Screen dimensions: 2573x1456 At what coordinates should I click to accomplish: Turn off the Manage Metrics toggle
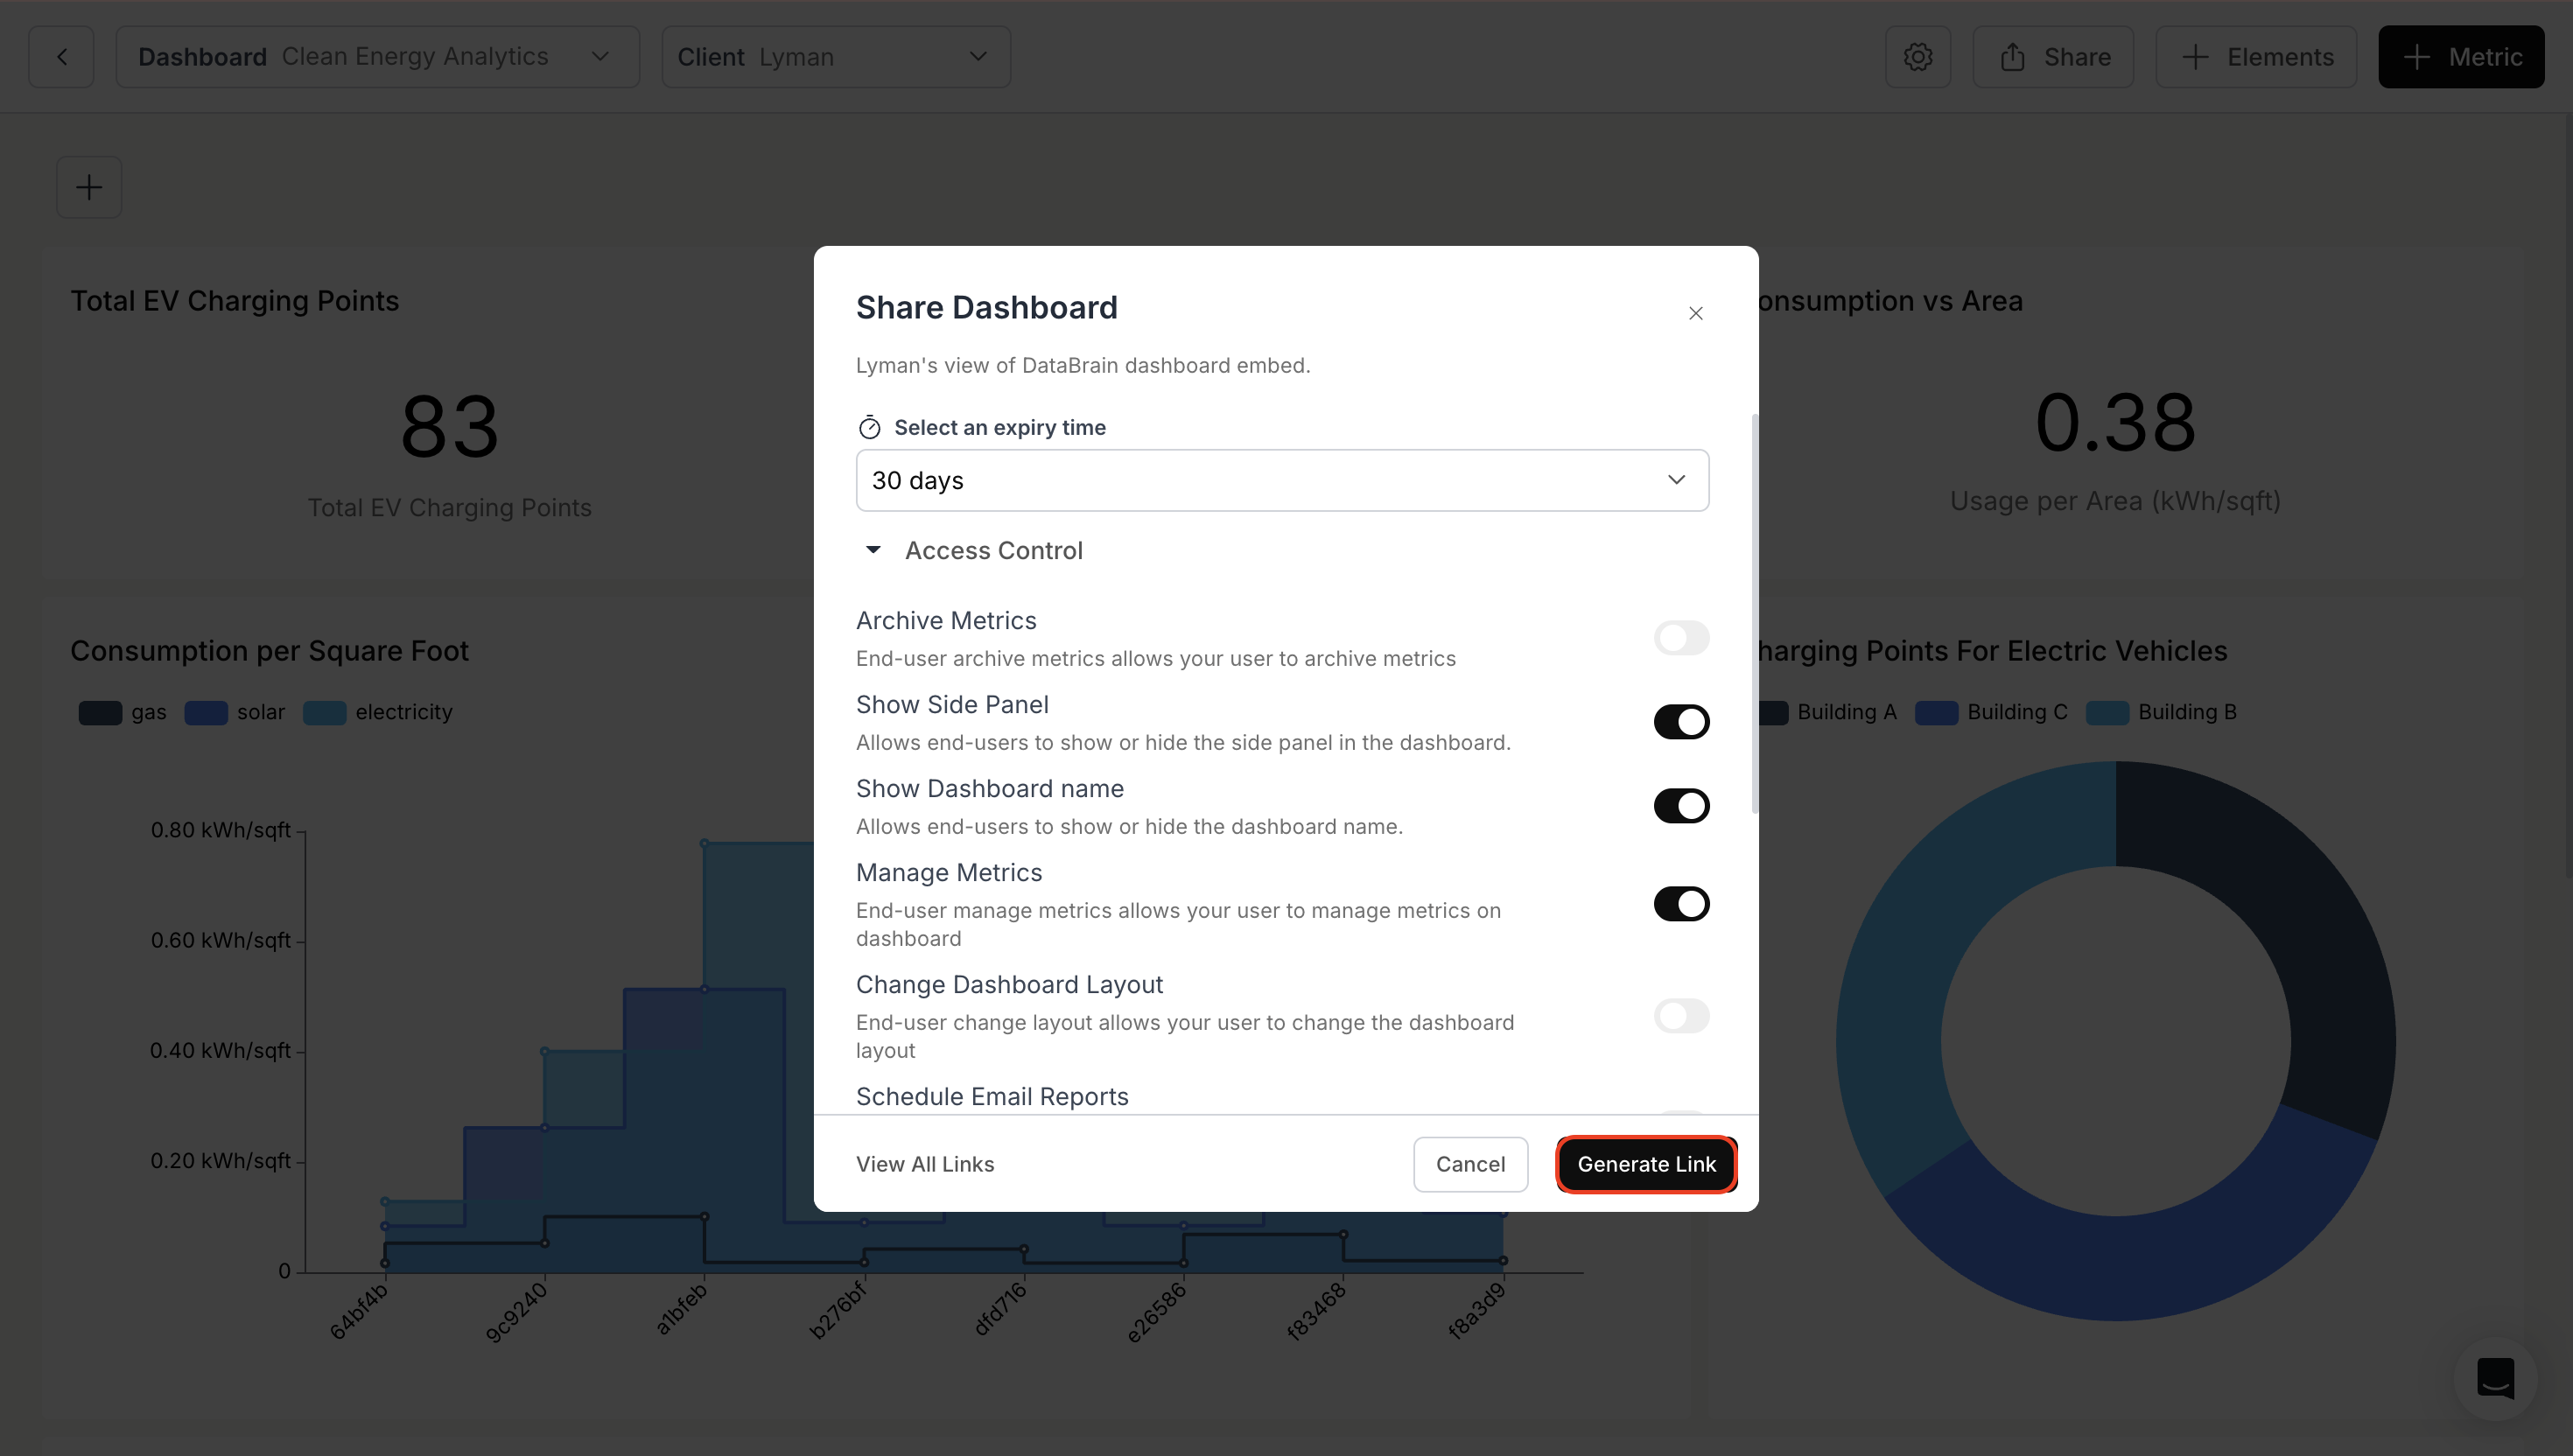(1681, 903)
